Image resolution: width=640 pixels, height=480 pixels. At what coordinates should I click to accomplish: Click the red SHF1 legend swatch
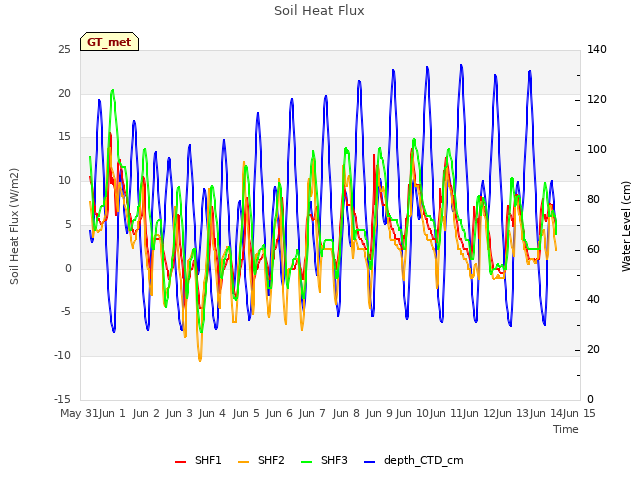180,462
